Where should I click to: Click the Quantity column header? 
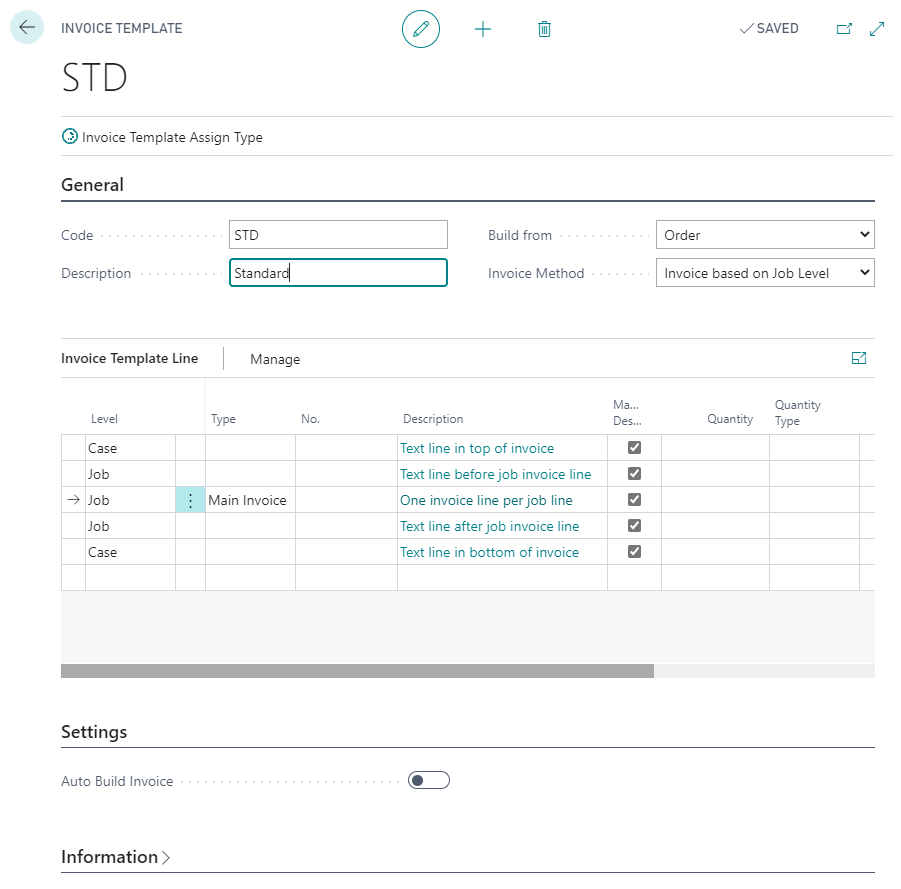(x=730, y=419)
